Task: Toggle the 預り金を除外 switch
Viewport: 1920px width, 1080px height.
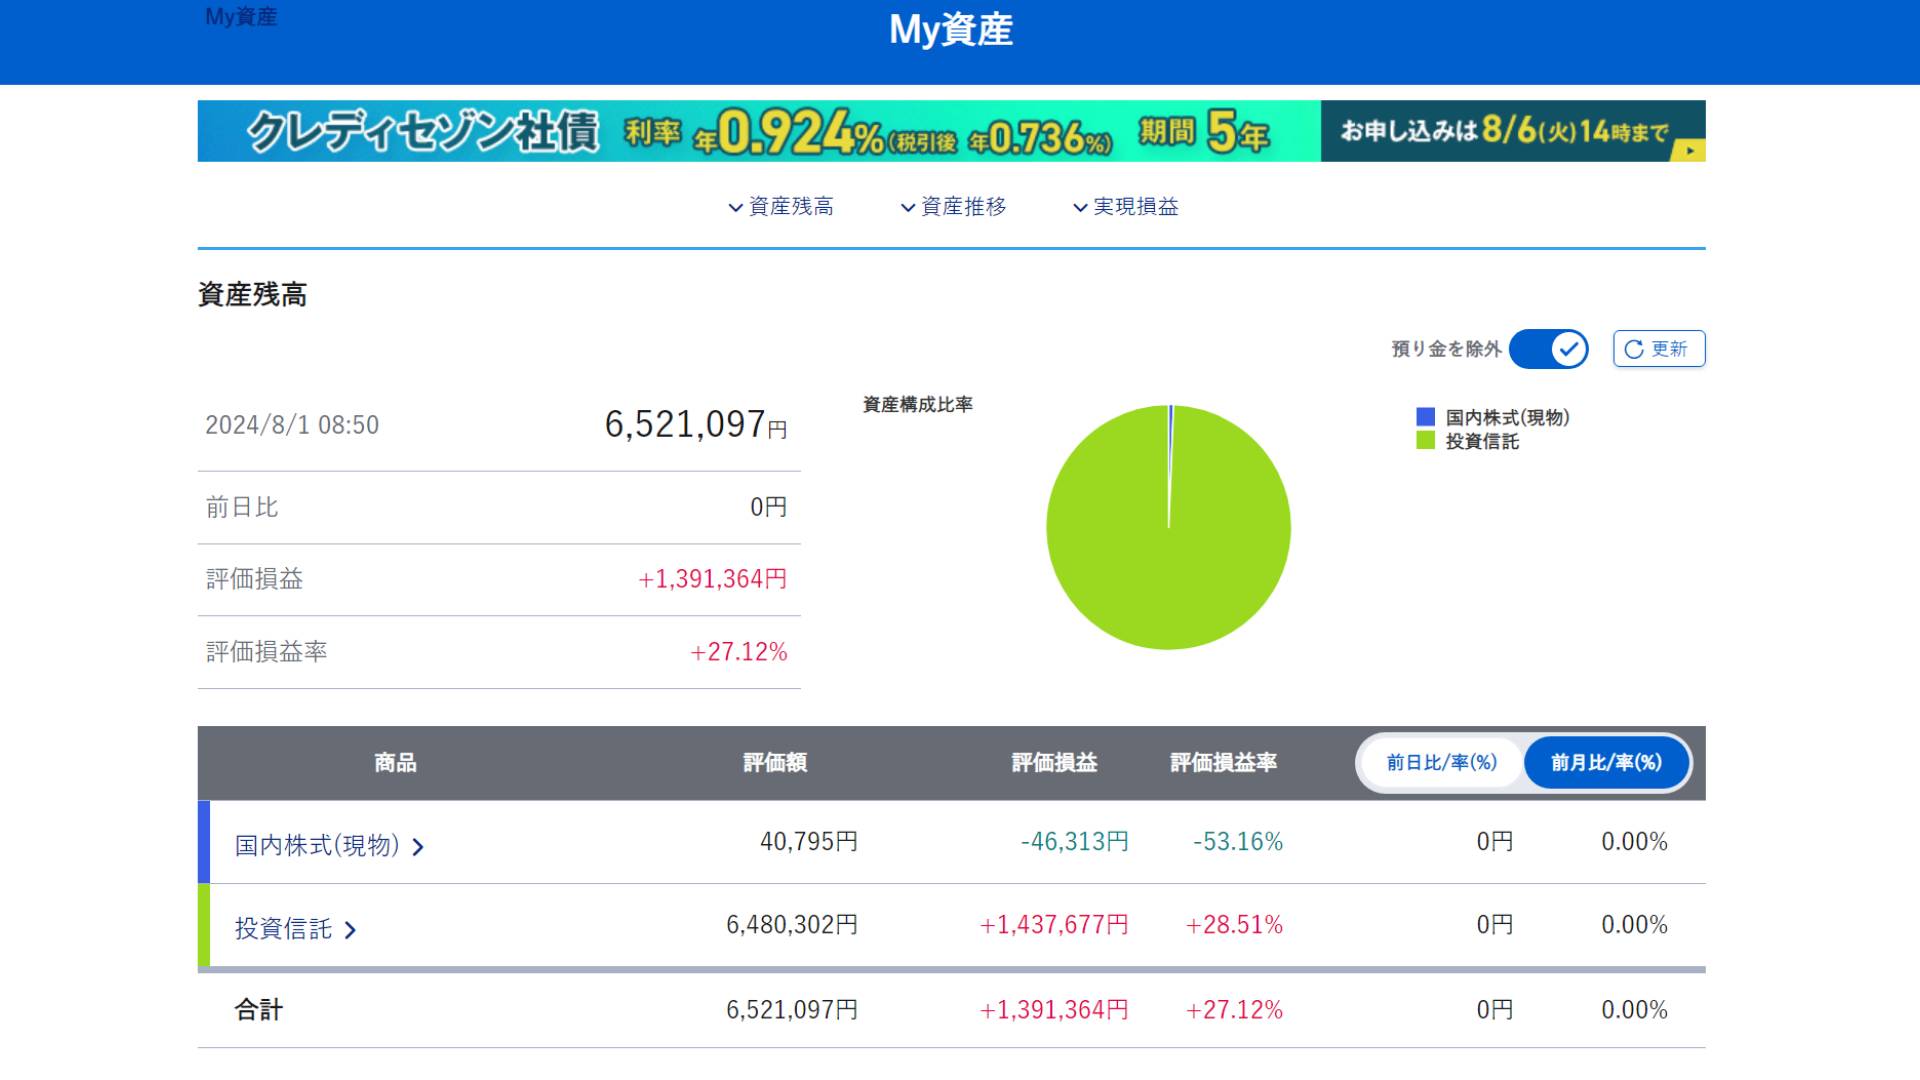Action: (x=1549, y=349)
